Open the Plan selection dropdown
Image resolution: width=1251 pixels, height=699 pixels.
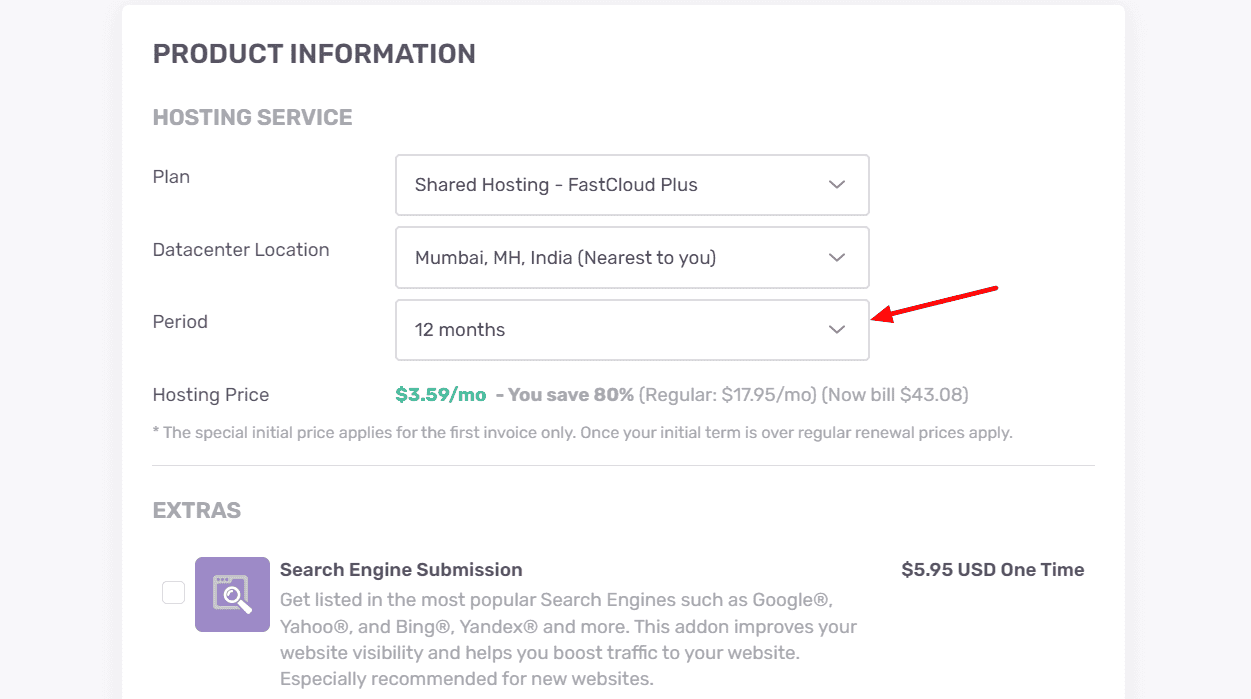(x=632, y=185)
